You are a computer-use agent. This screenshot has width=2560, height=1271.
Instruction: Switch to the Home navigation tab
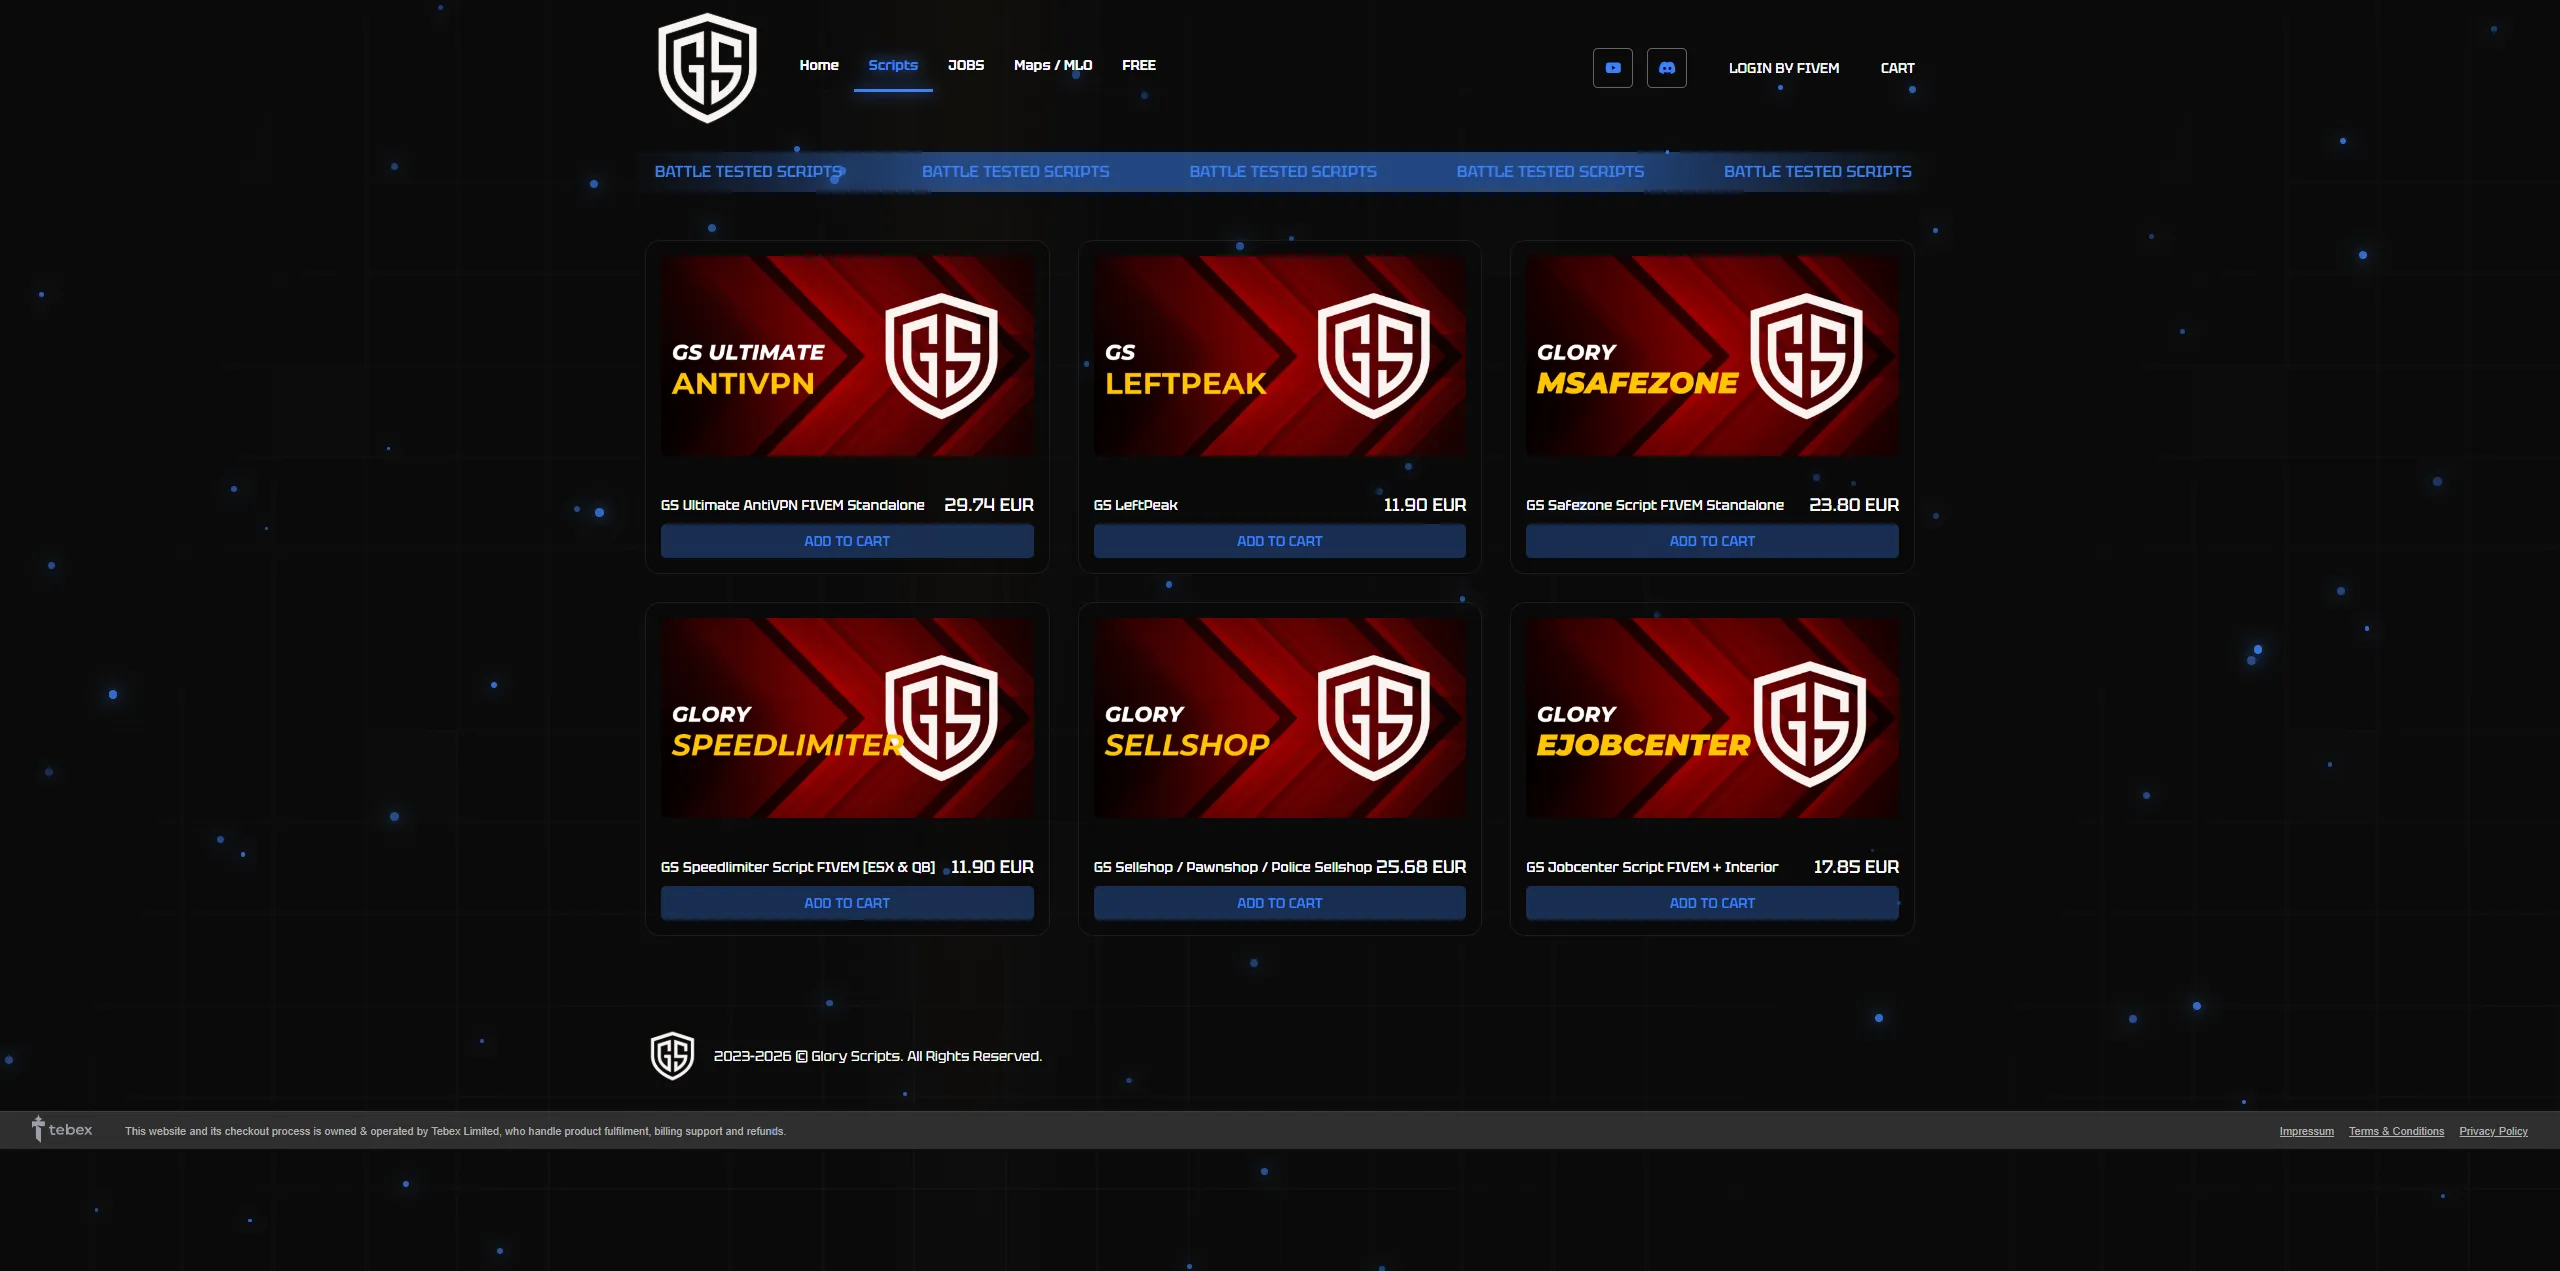coord(819,65)
